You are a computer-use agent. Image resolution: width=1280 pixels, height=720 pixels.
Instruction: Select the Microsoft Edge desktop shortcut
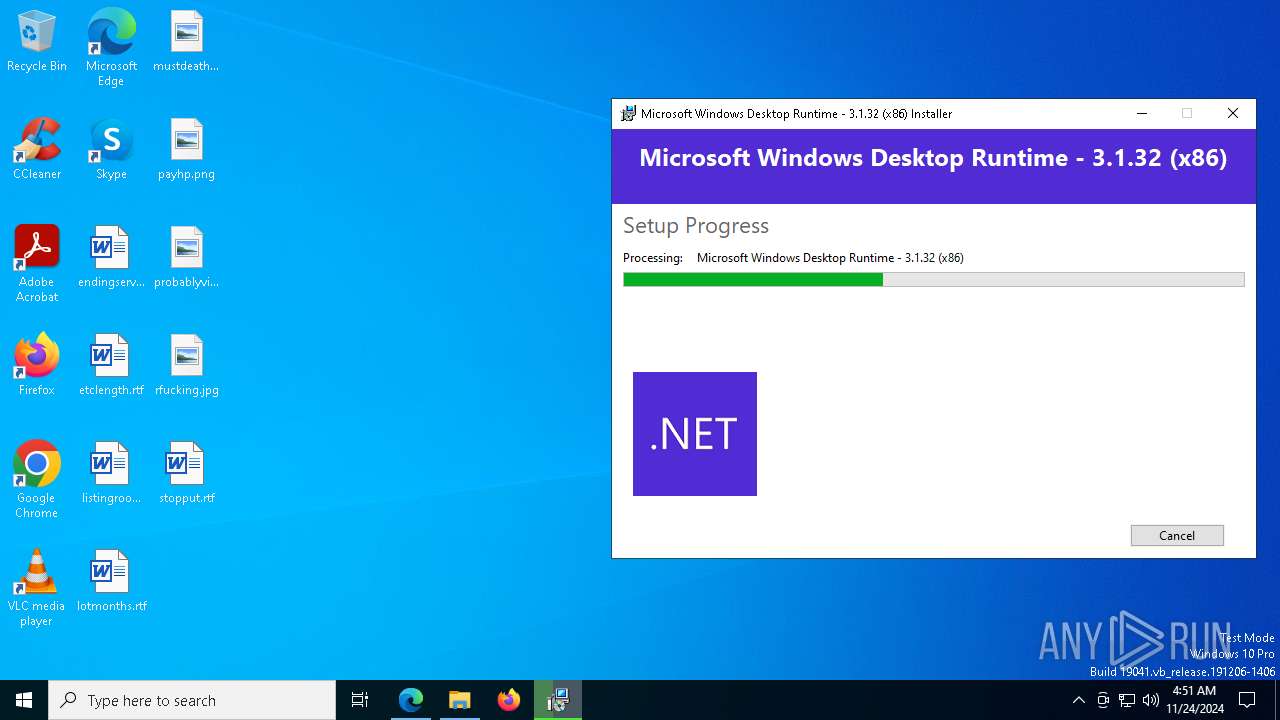click(111, 47)
